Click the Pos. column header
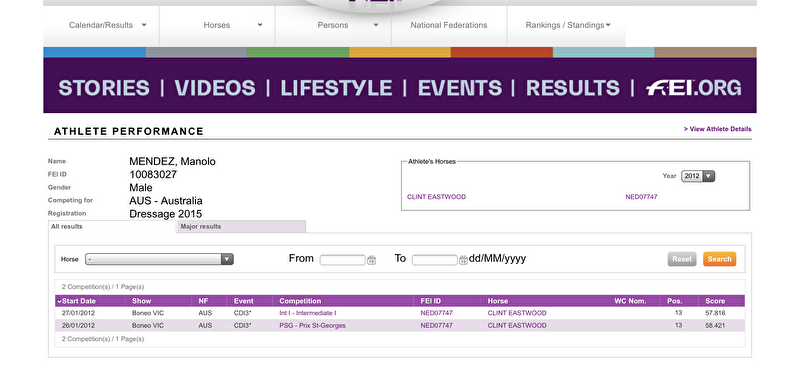800x369 pixels. pyautogui.click(x=674, y=301)
